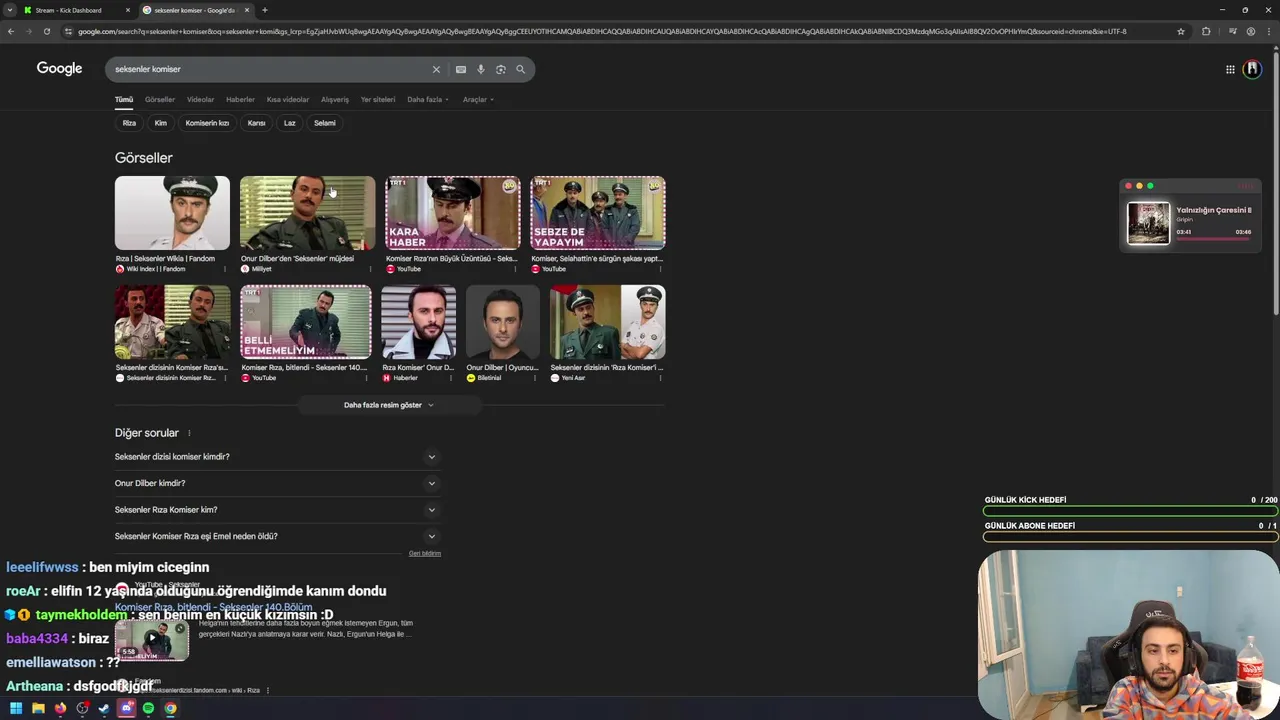Expand question about Komiser Rıza eşi Emel
This screenshot has height=720, width=1280.
[x=277, y=536]
